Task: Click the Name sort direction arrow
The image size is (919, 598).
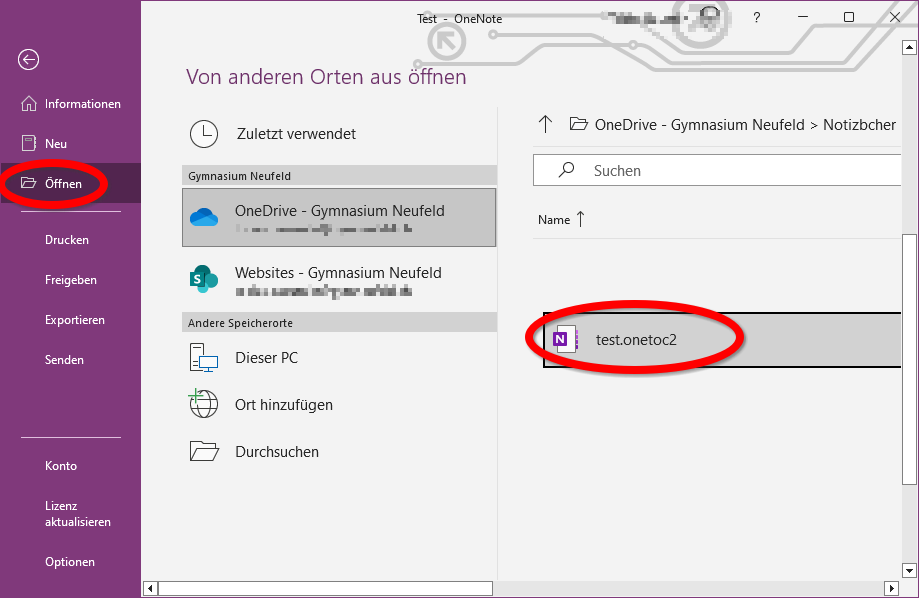Action: point(580,219)
